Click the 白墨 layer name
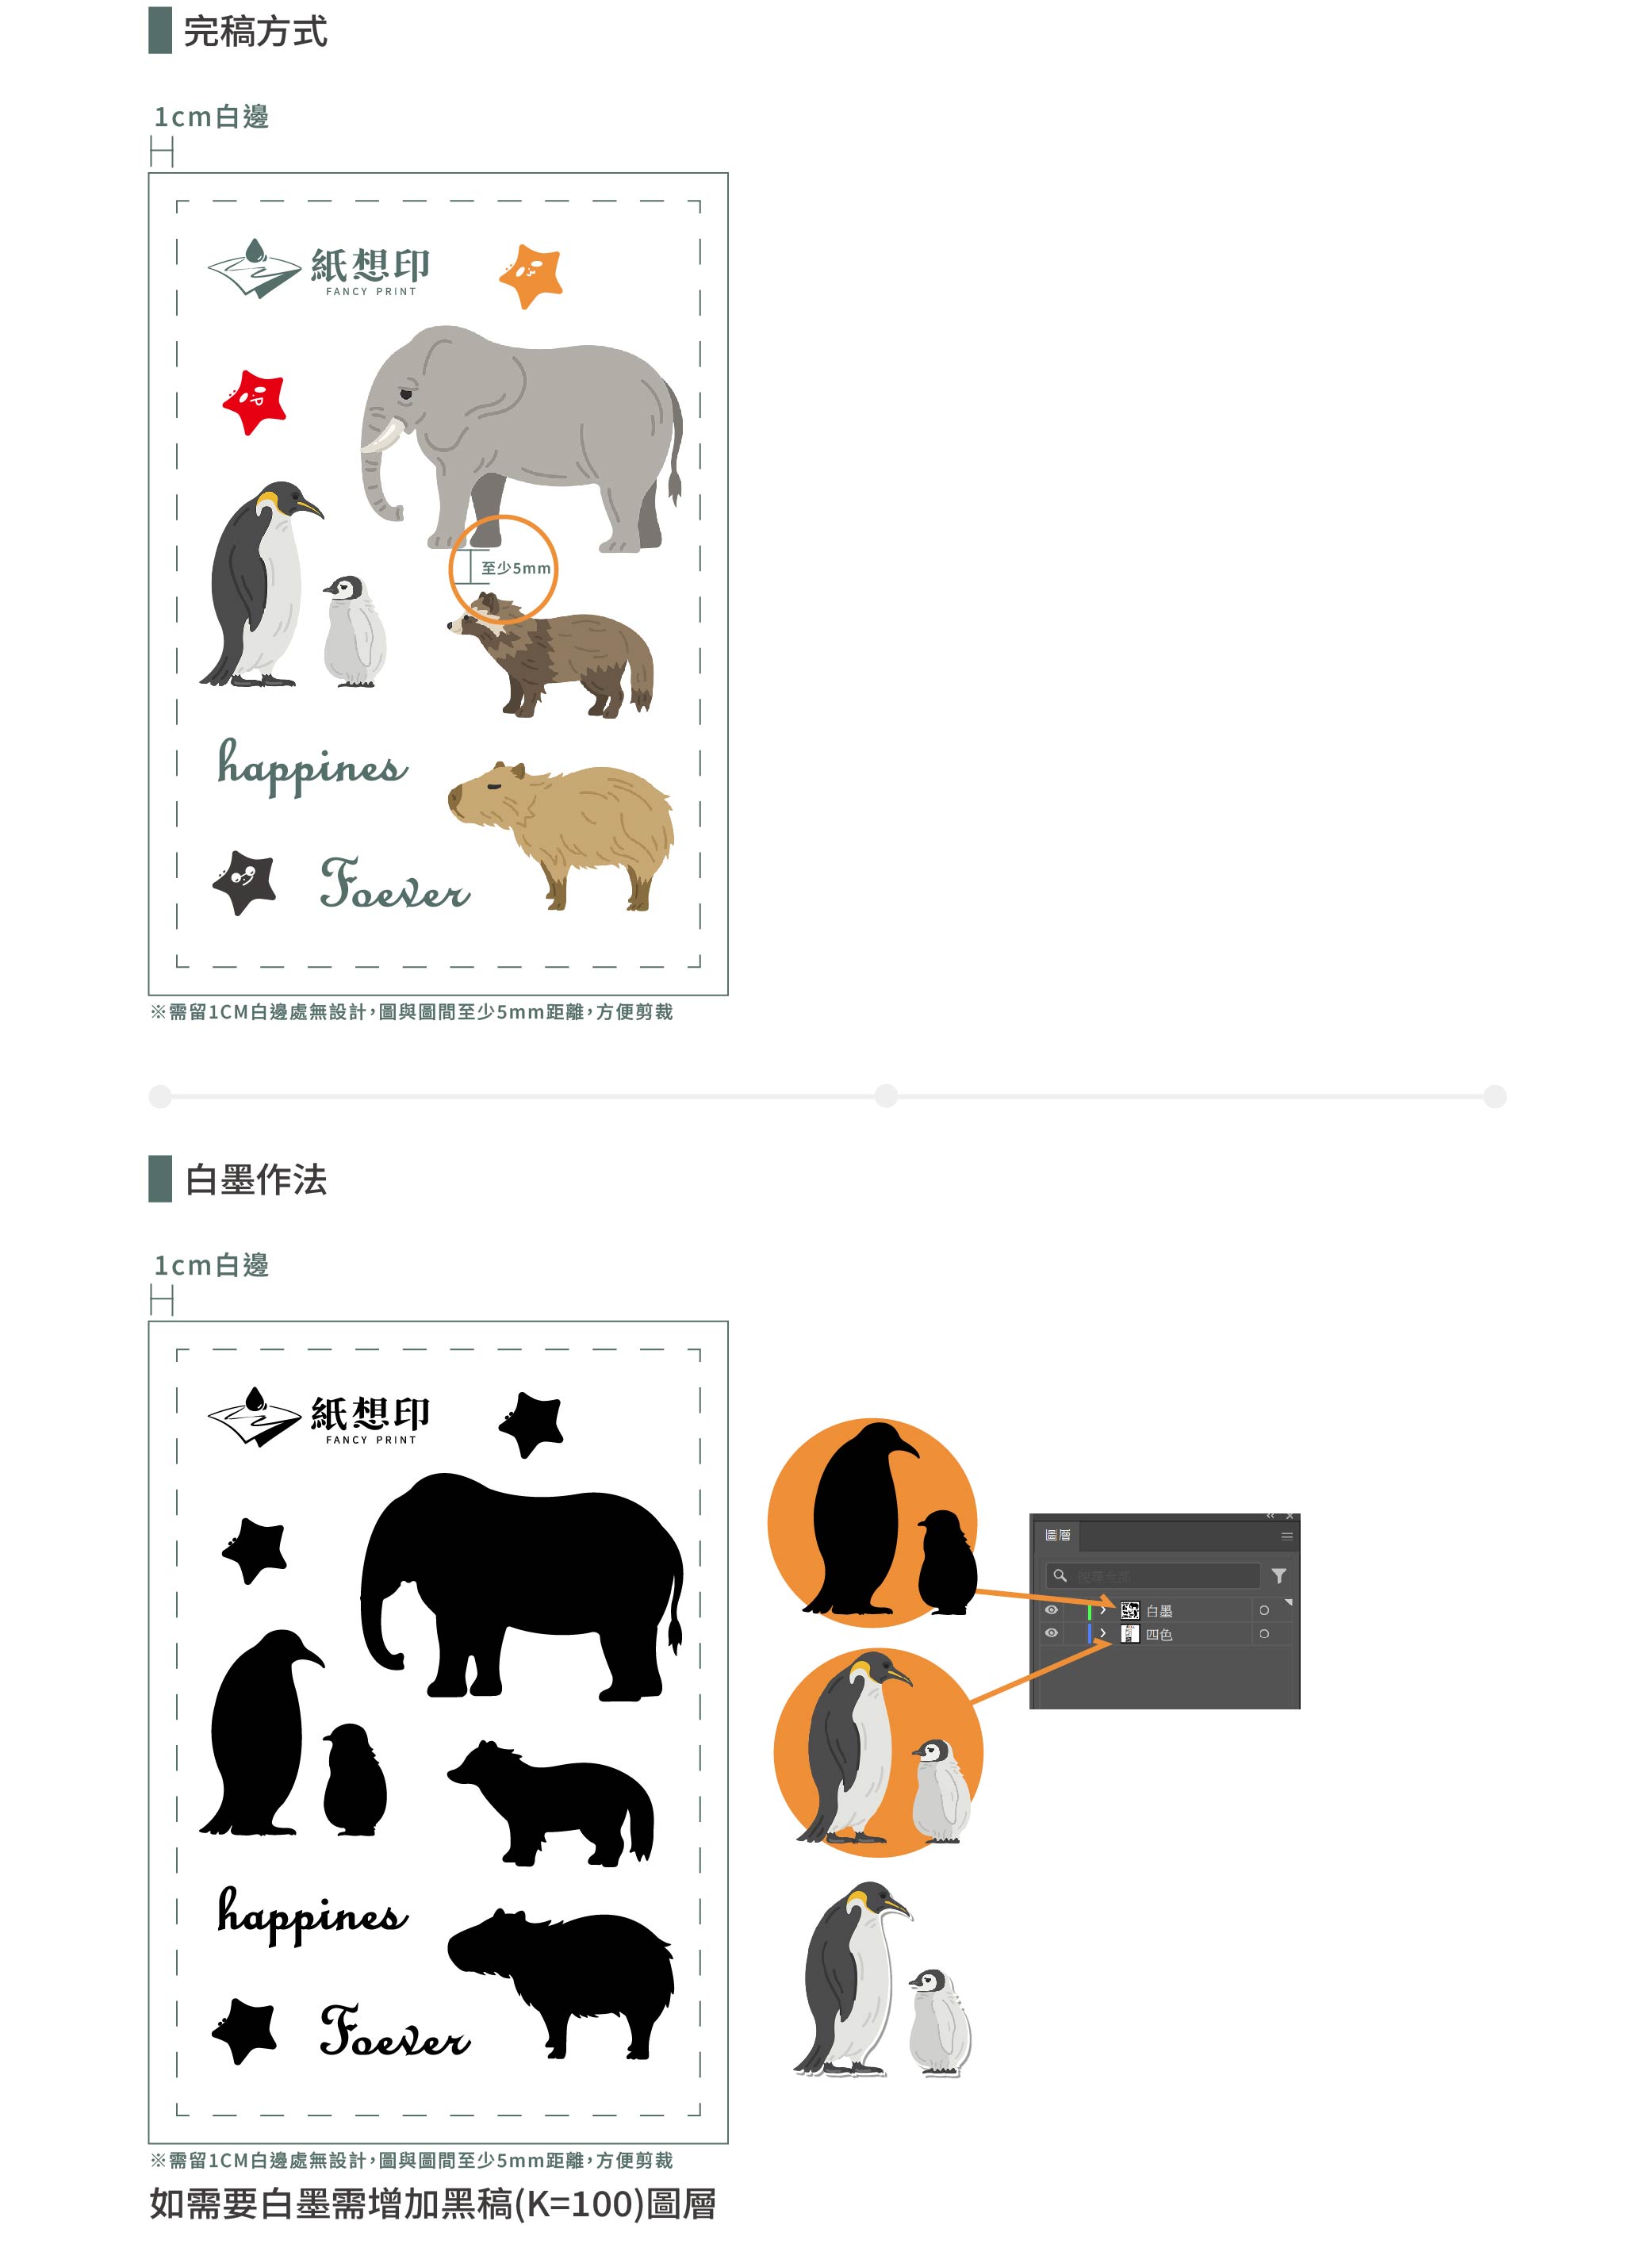Image resolution: width=1652 pixels, height=2244 pixels. (x=1159, y=1611)
